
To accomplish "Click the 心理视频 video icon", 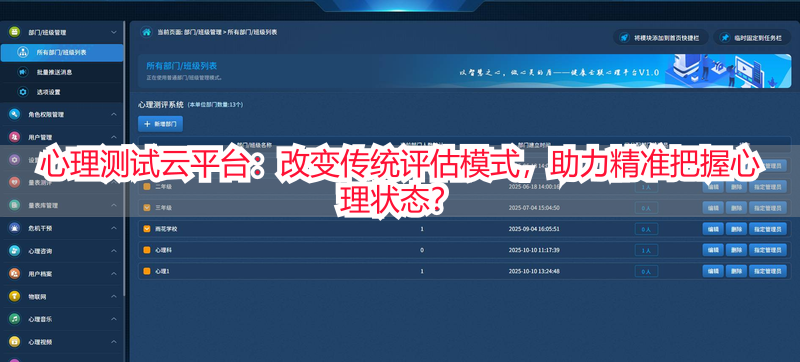I will pos(14,342).
